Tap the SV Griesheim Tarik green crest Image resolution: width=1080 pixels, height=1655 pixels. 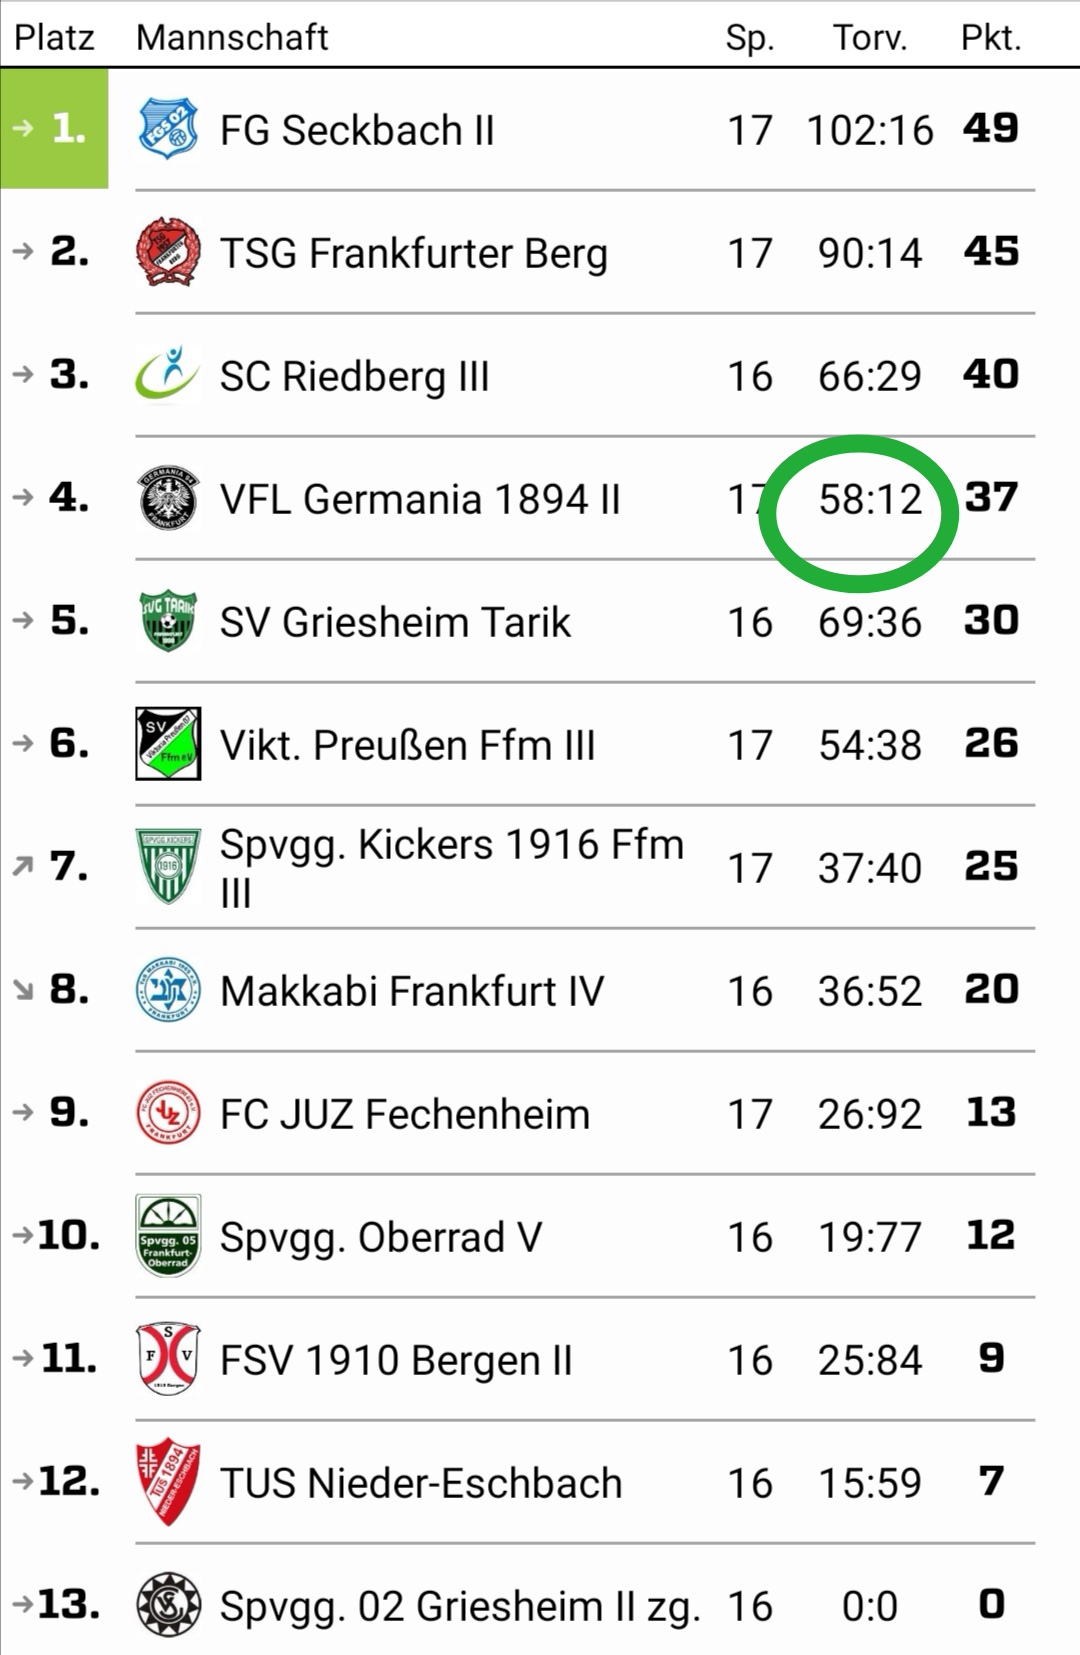(x=167, y=621)
